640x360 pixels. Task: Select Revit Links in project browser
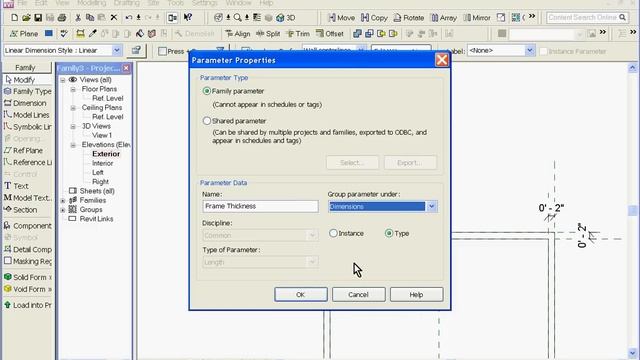[96, 219]
